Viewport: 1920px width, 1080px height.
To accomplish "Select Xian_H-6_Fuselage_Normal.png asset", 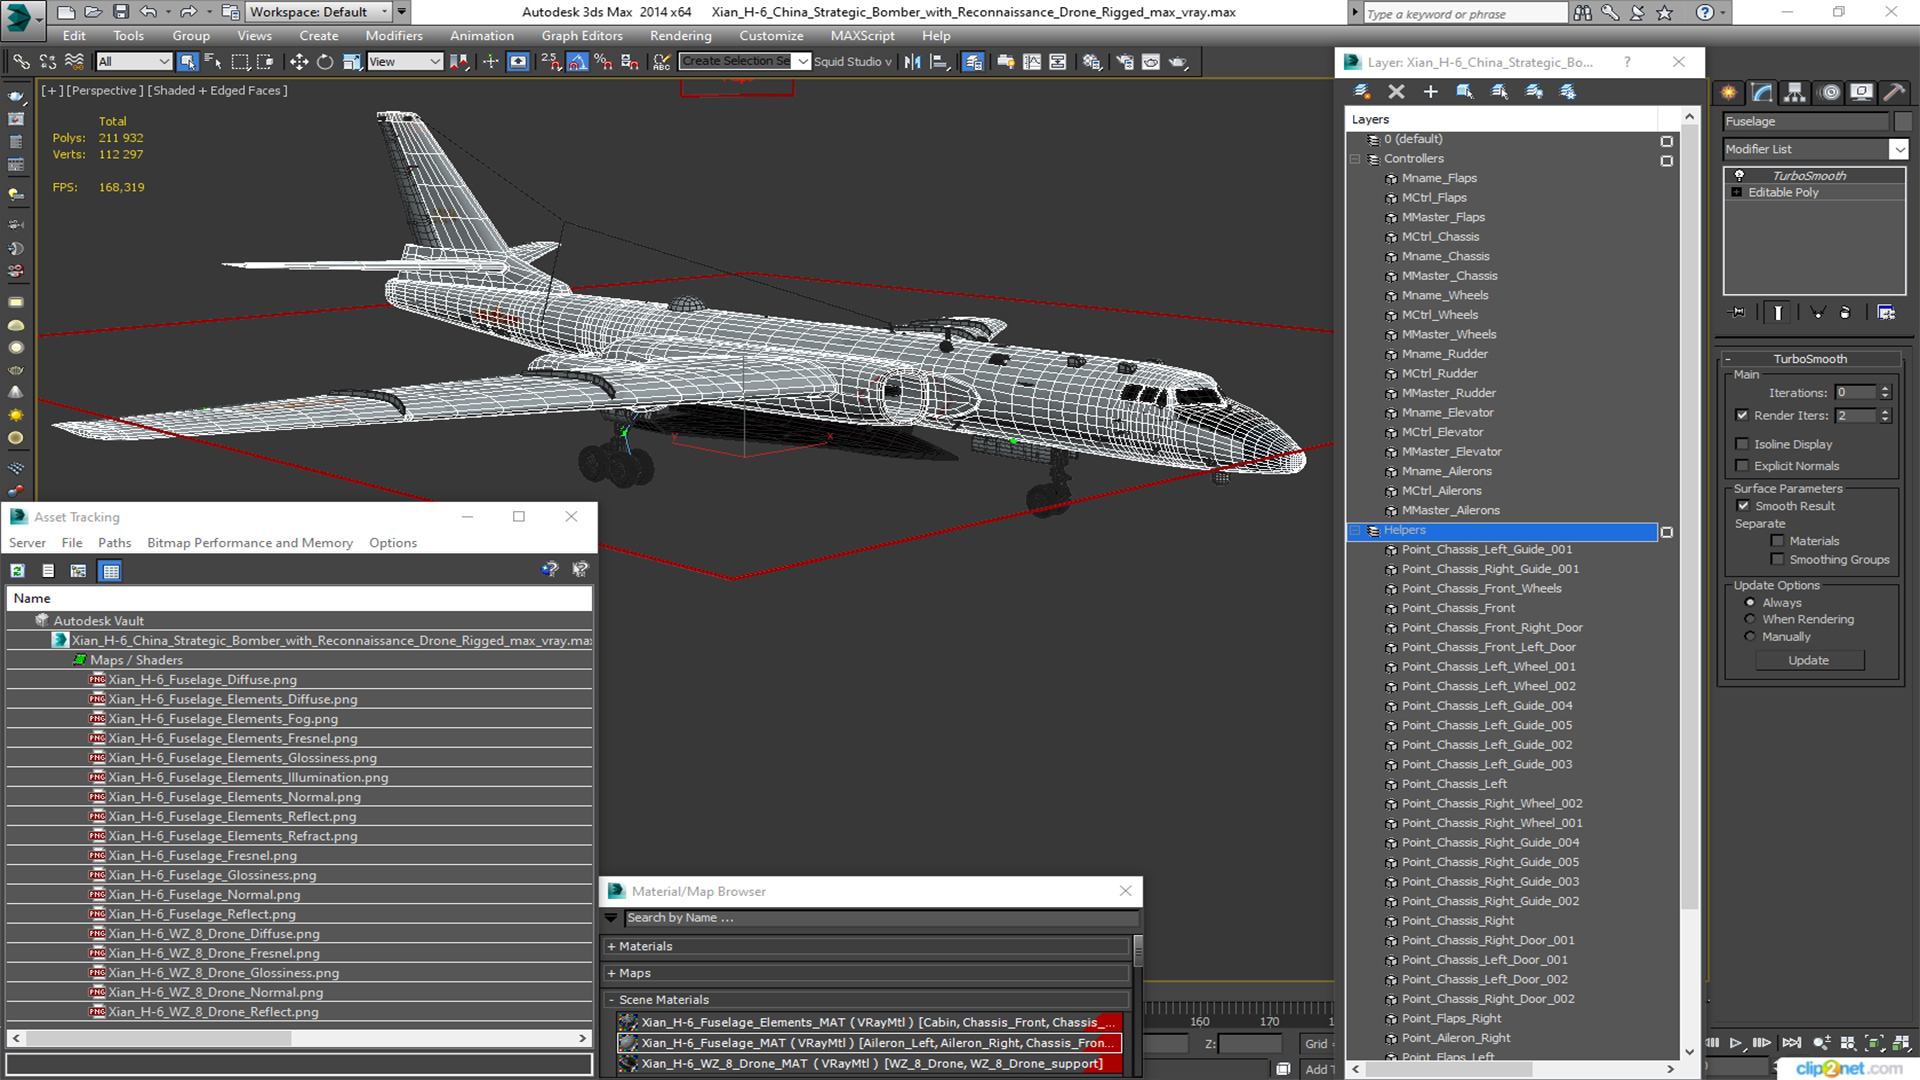I will pyautogui.click(x=204, y=895).
